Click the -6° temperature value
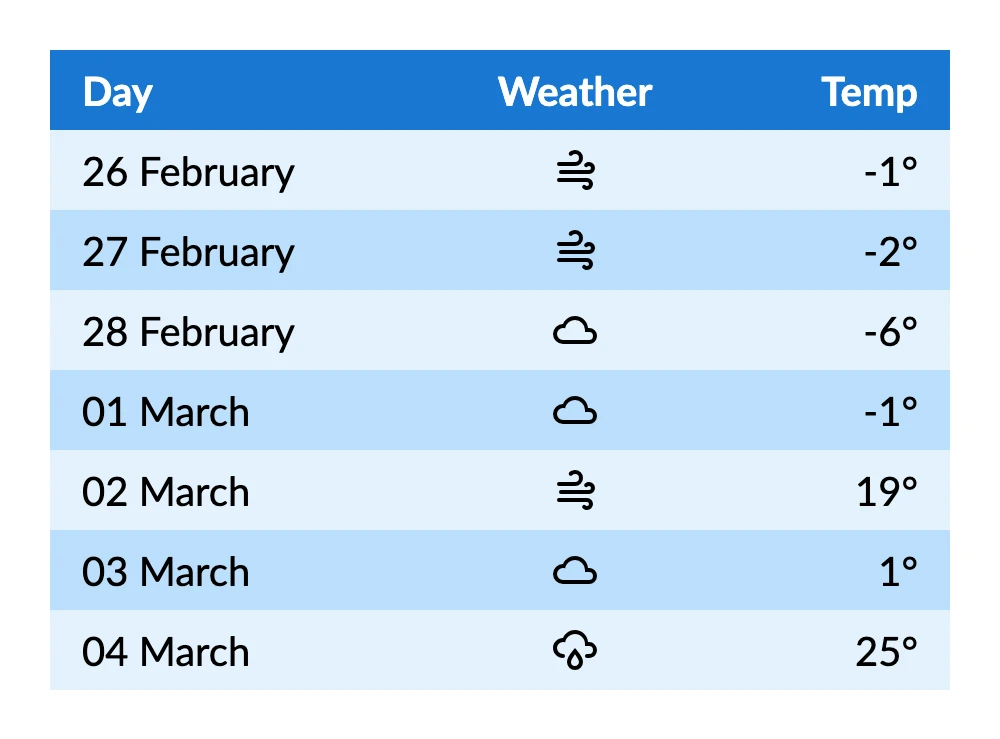This screenshot has width=1000, height=739. [890, 332]
